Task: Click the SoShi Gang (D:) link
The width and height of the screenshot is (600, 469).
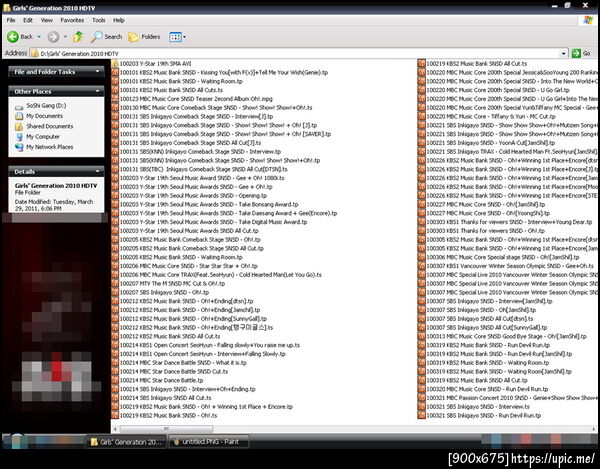Action: tap(46, 106)
